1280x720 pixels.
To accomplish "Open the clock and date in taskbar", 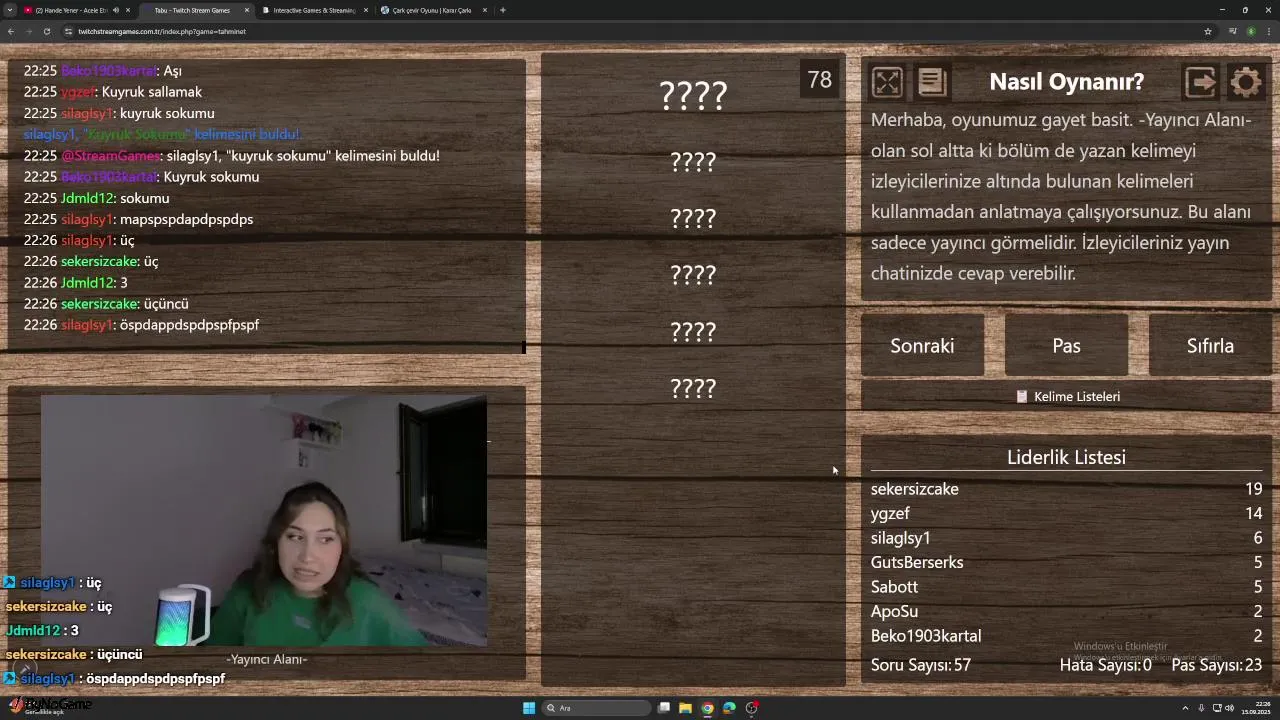I will click(x=1256, y=708).
